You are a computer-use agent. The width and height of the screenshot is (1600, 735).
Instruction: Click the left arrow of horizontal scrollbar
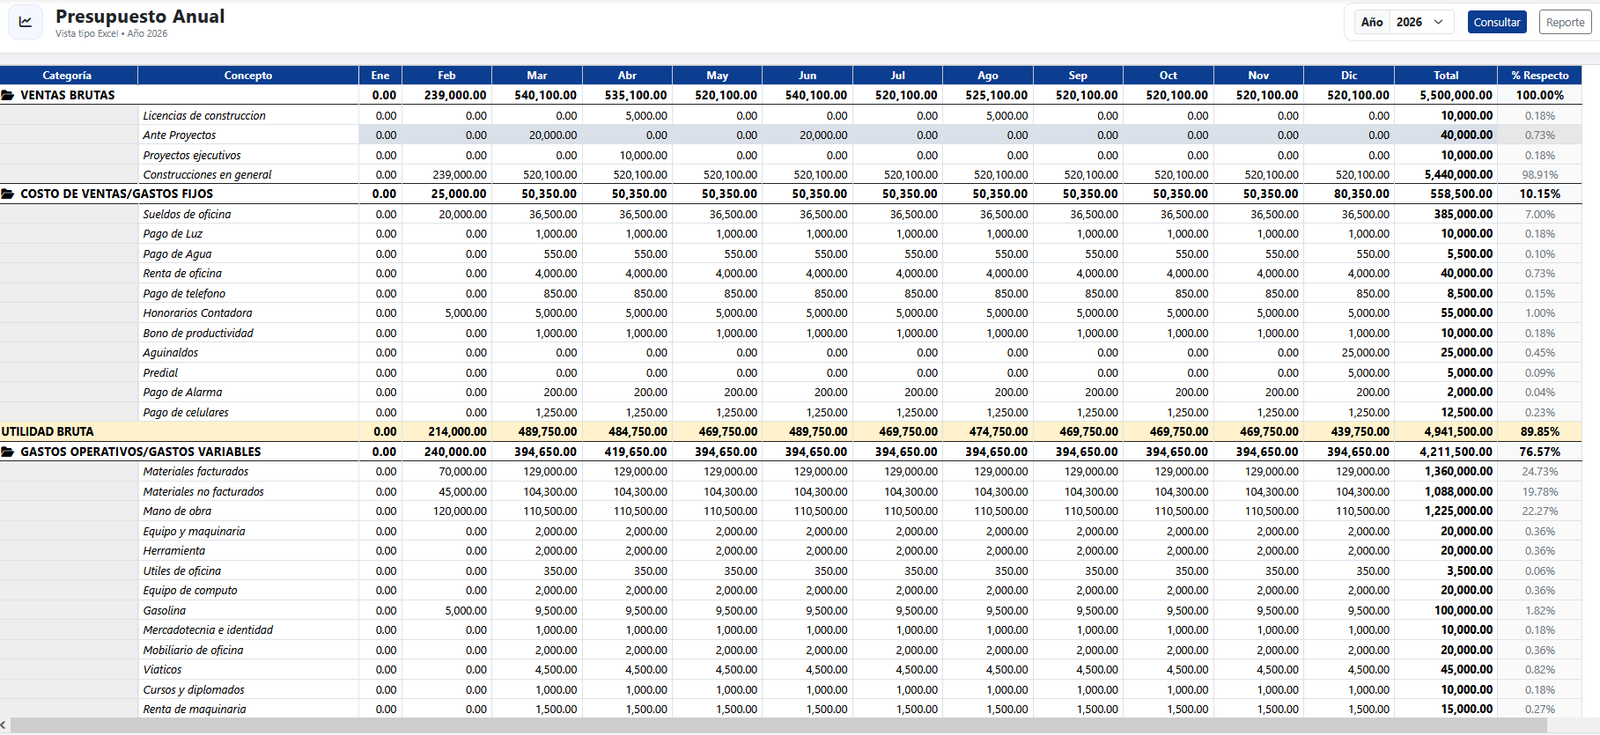pos(4,725)
